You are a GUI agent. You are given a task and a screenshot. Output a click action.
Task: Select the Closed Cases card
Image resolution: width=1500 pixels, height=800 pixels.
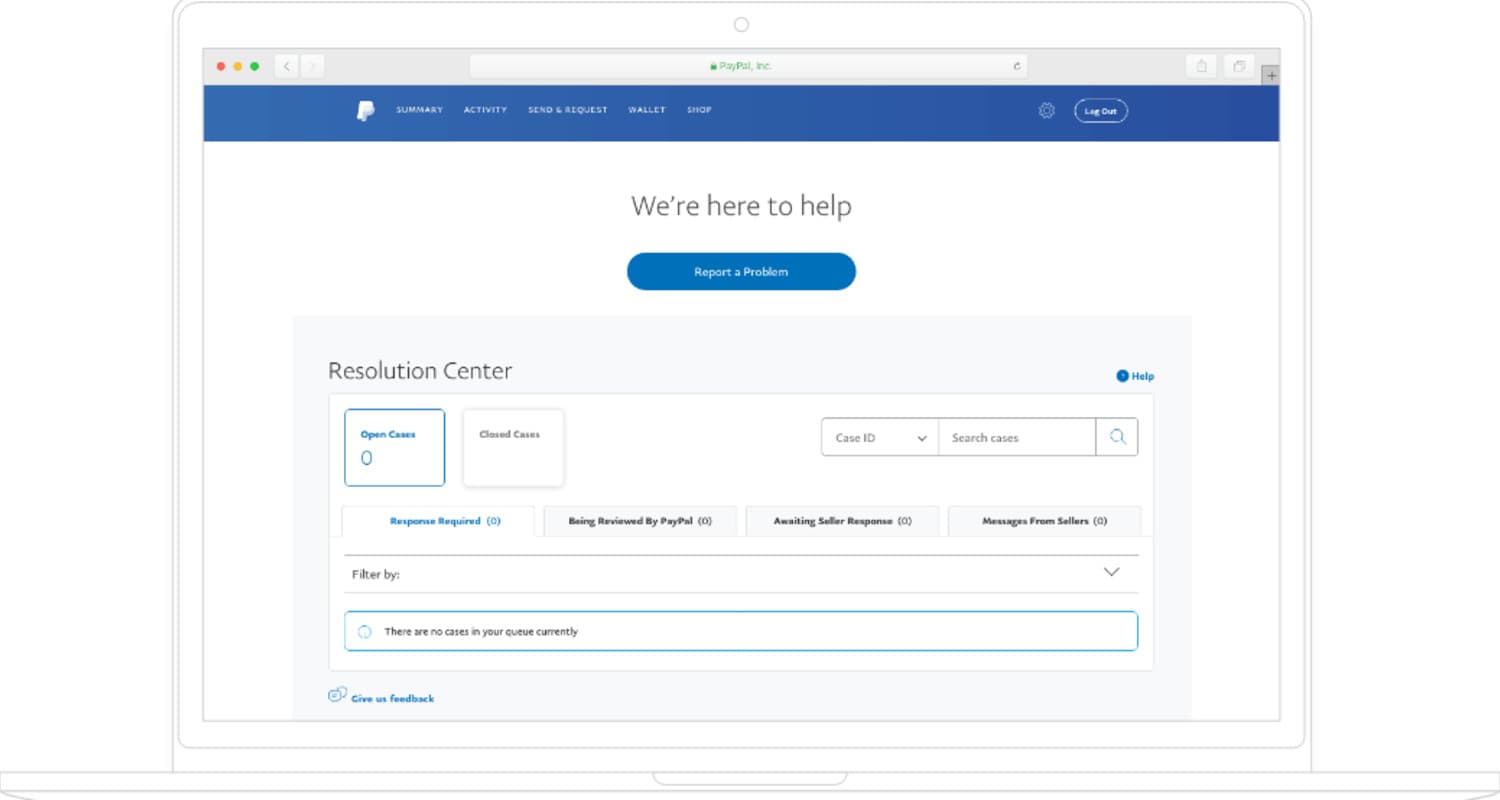(513, 447)
